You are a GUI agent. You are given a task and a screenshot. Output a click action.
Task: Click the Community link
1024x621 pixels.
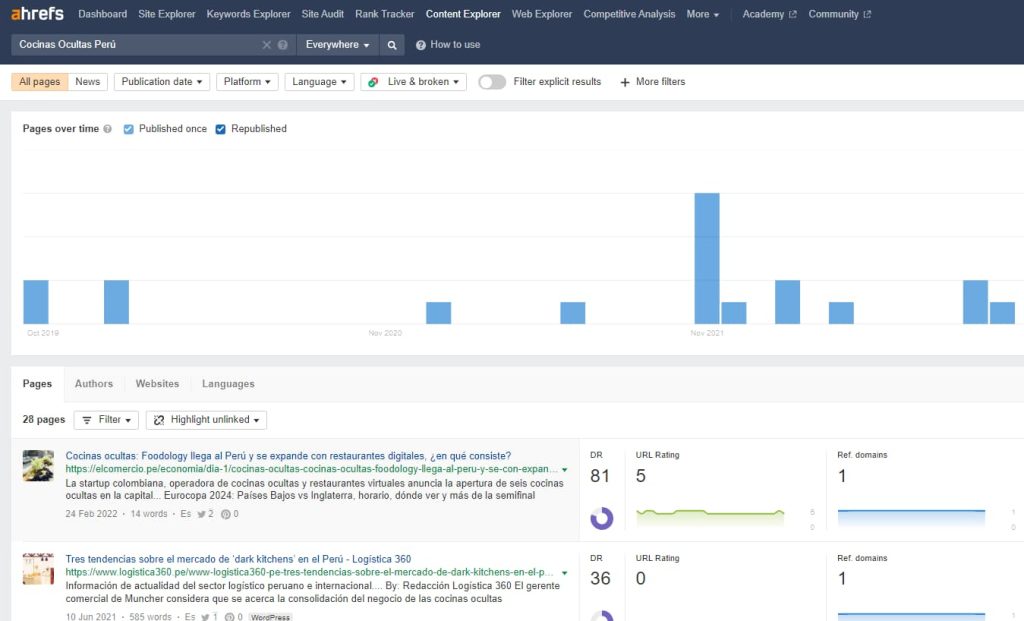pos(833,14)
